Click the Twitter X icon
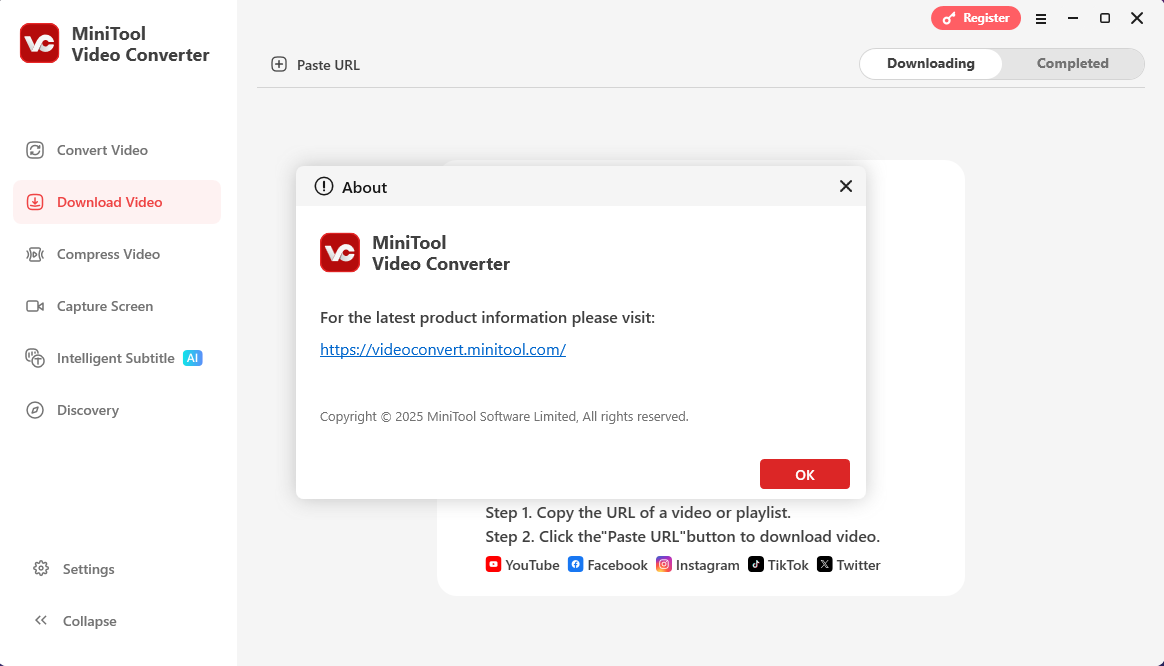 (x=825, y=564)
